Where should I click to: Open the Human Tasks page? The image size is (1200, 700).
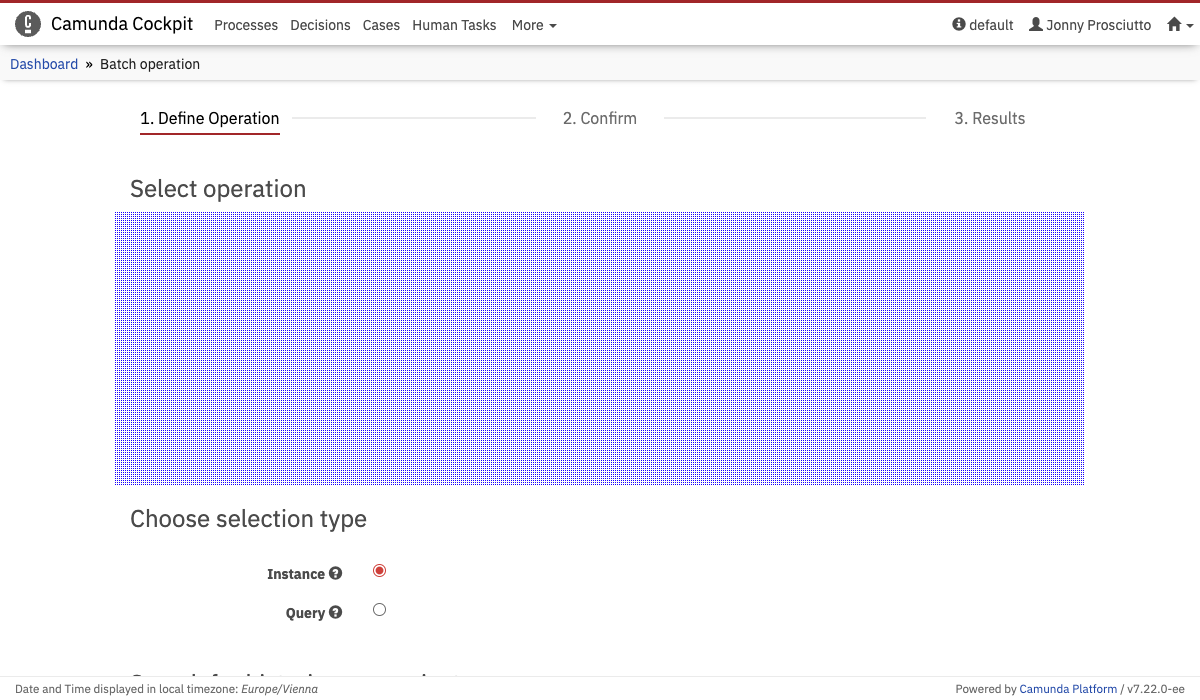(454, 25)
